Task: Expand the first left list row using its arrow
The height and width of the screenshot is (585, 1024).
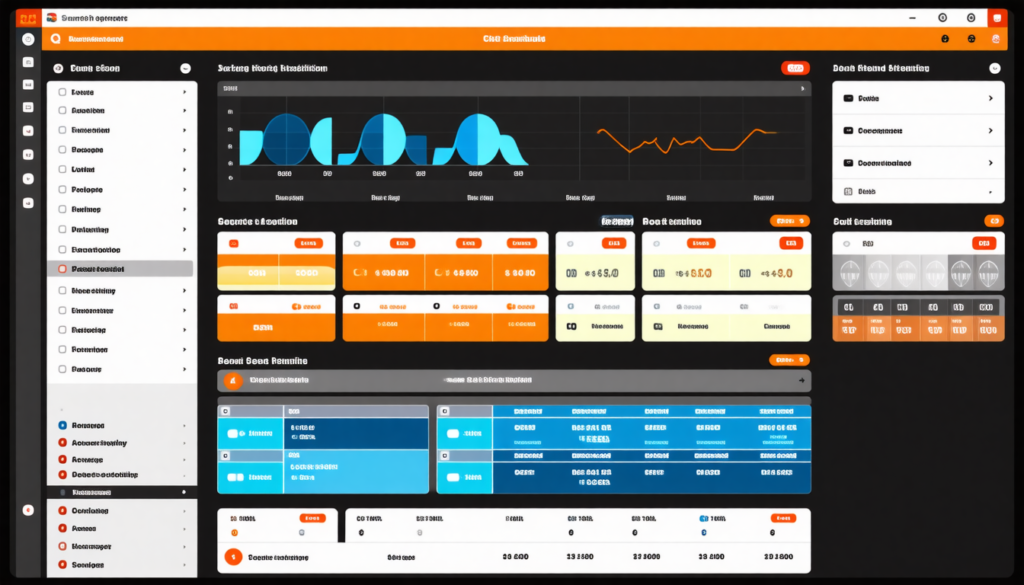Action: click(185, 92)
